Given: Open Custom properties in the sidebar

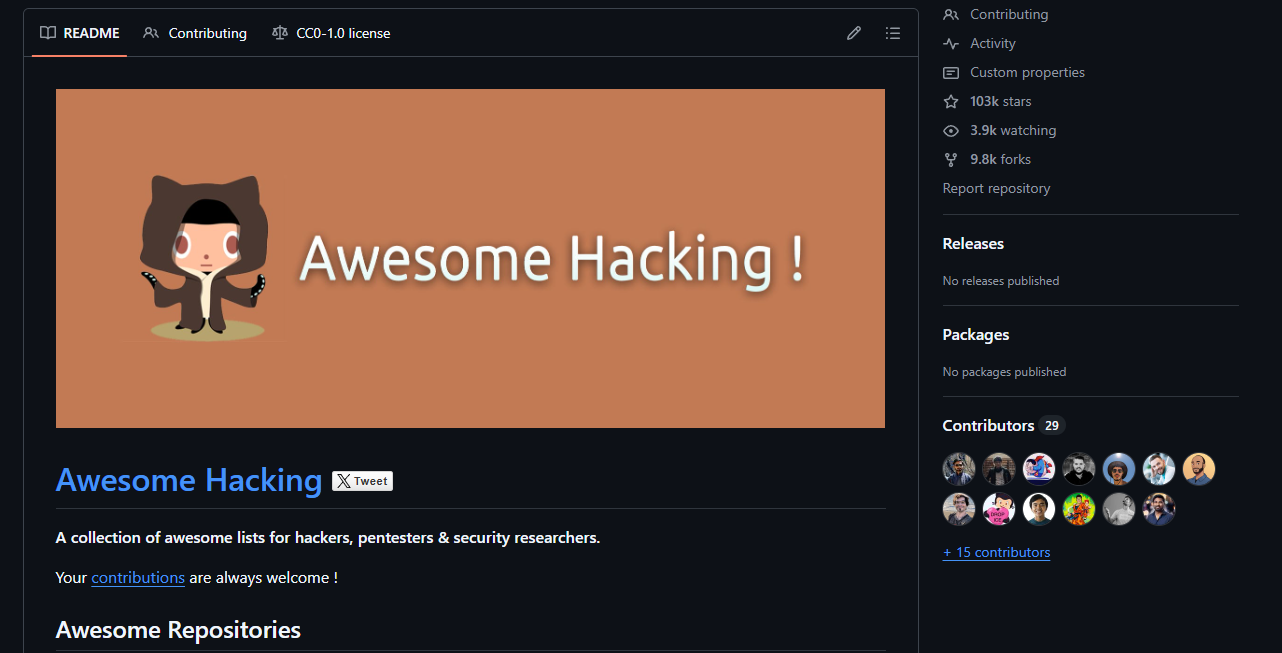Looking at the screenshot, I should coord(1013,73).
